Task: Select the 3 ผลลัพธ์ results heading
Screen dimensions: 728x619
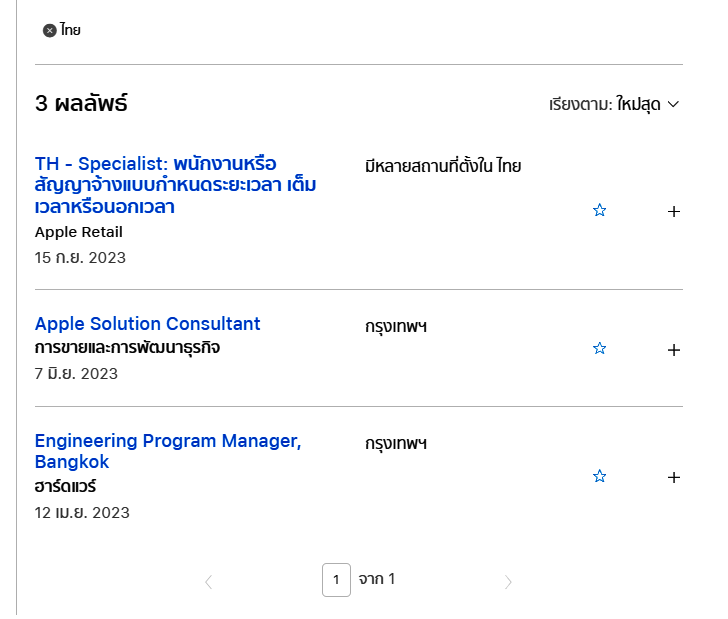Action: (x=81, y=103)
